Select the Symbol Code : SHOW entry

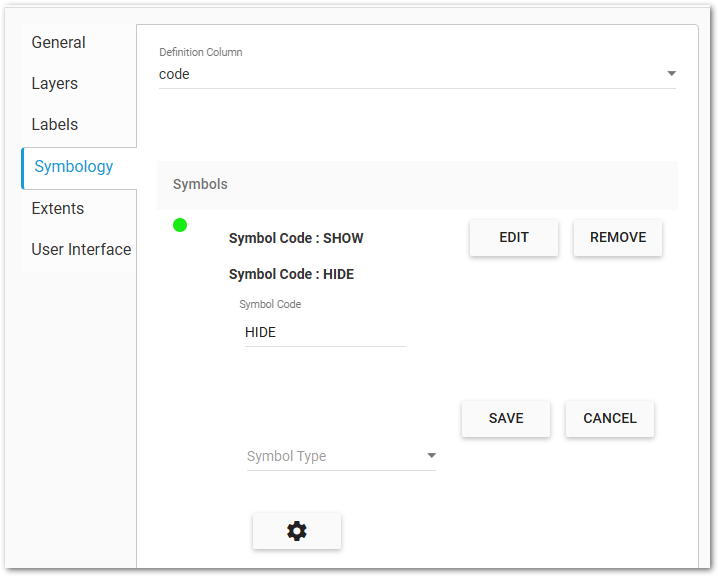296,238
